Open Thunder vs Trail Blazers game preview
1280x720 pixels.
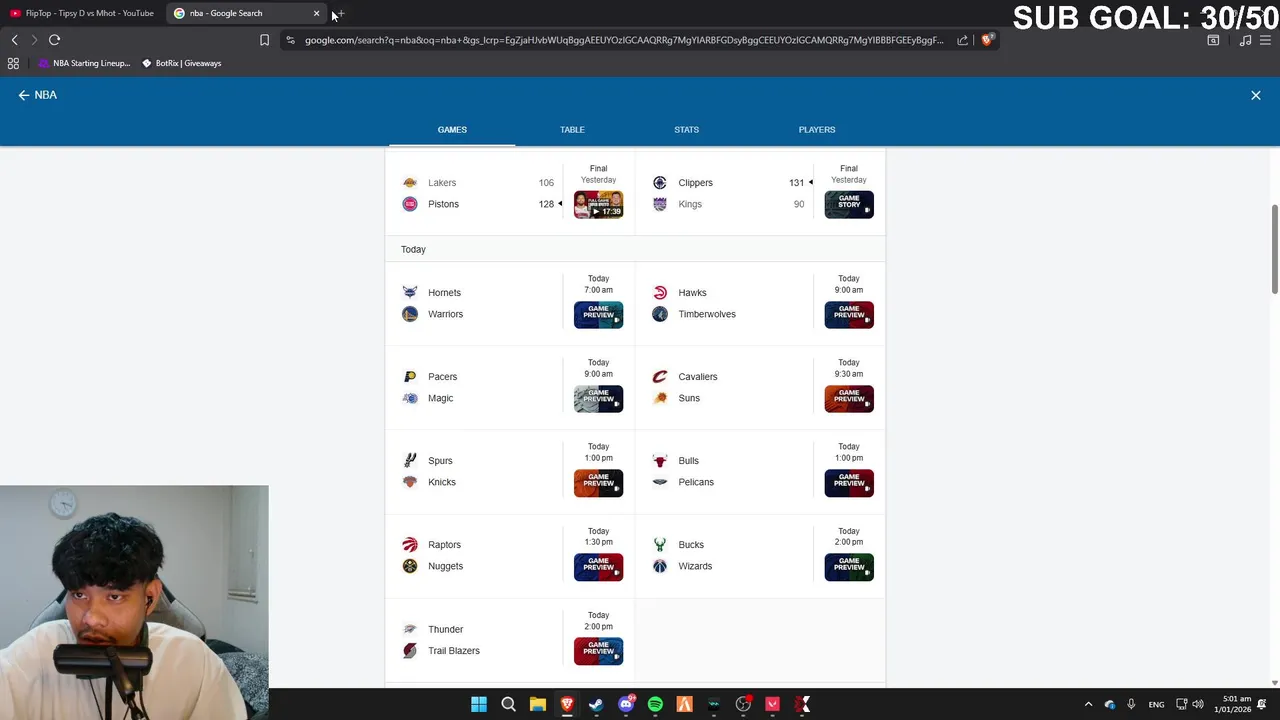598,651
